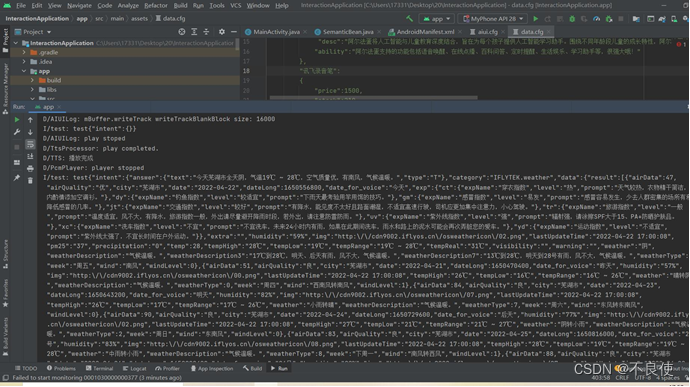Expand the .idea folder

(24, 62)
